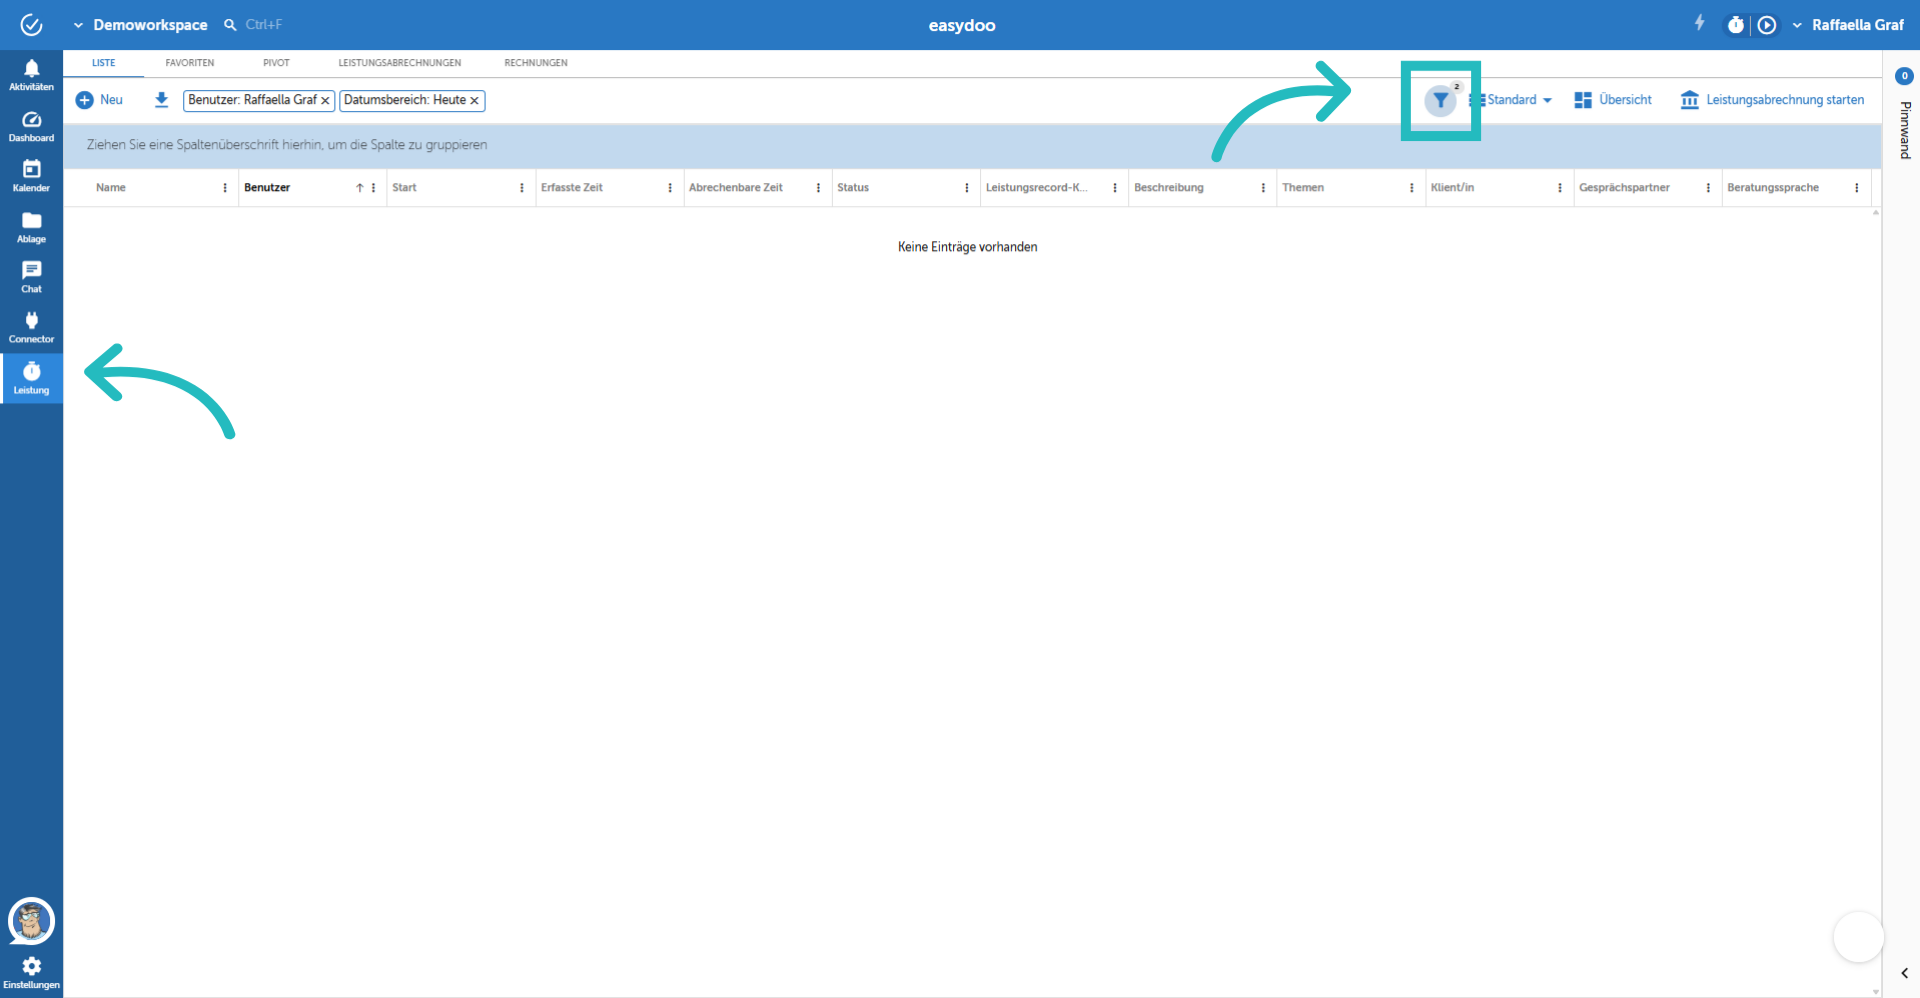Click Leistungsabrechnung starten

(1772, 100)
